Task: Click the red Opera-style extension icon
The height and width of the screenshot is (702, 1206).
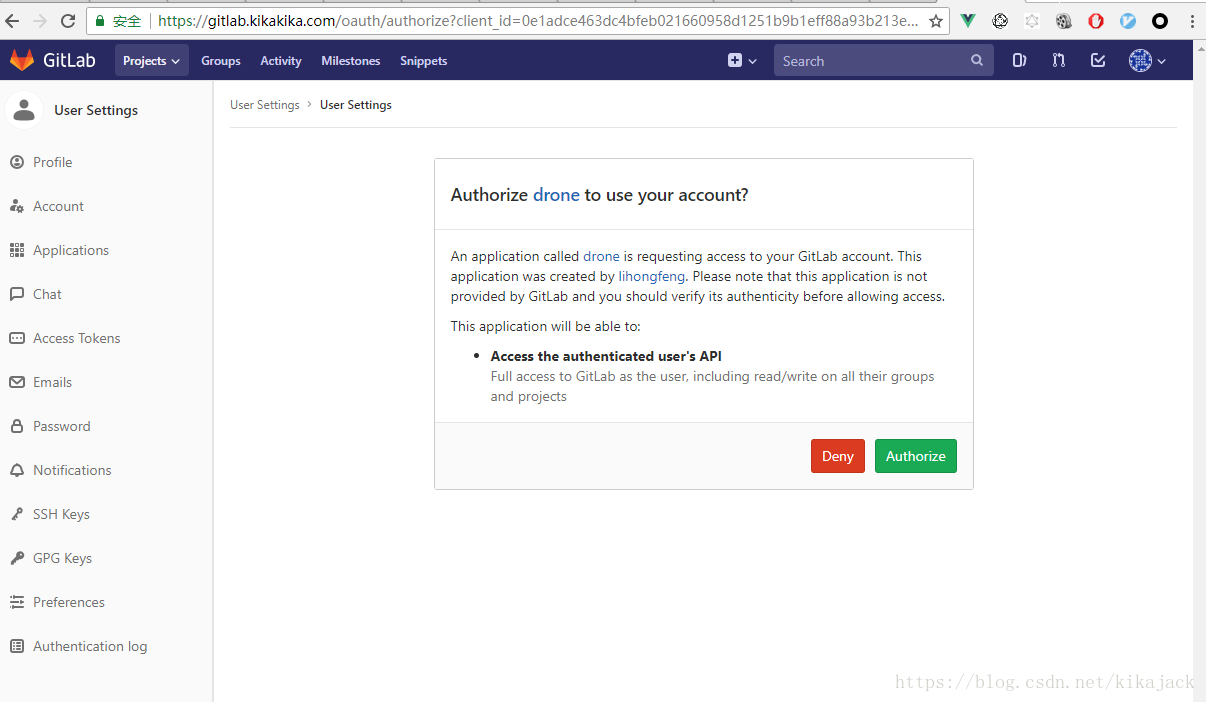Action: (x=1096, y=21)
